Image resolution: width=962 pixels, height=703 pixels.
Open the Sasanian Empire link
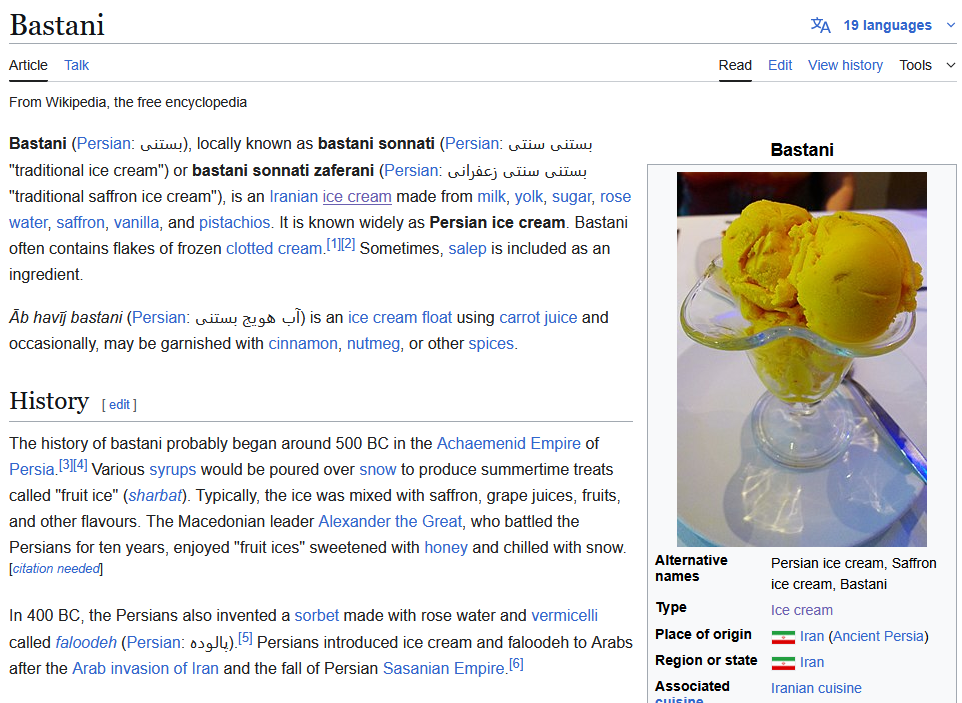tap(444, 668)
